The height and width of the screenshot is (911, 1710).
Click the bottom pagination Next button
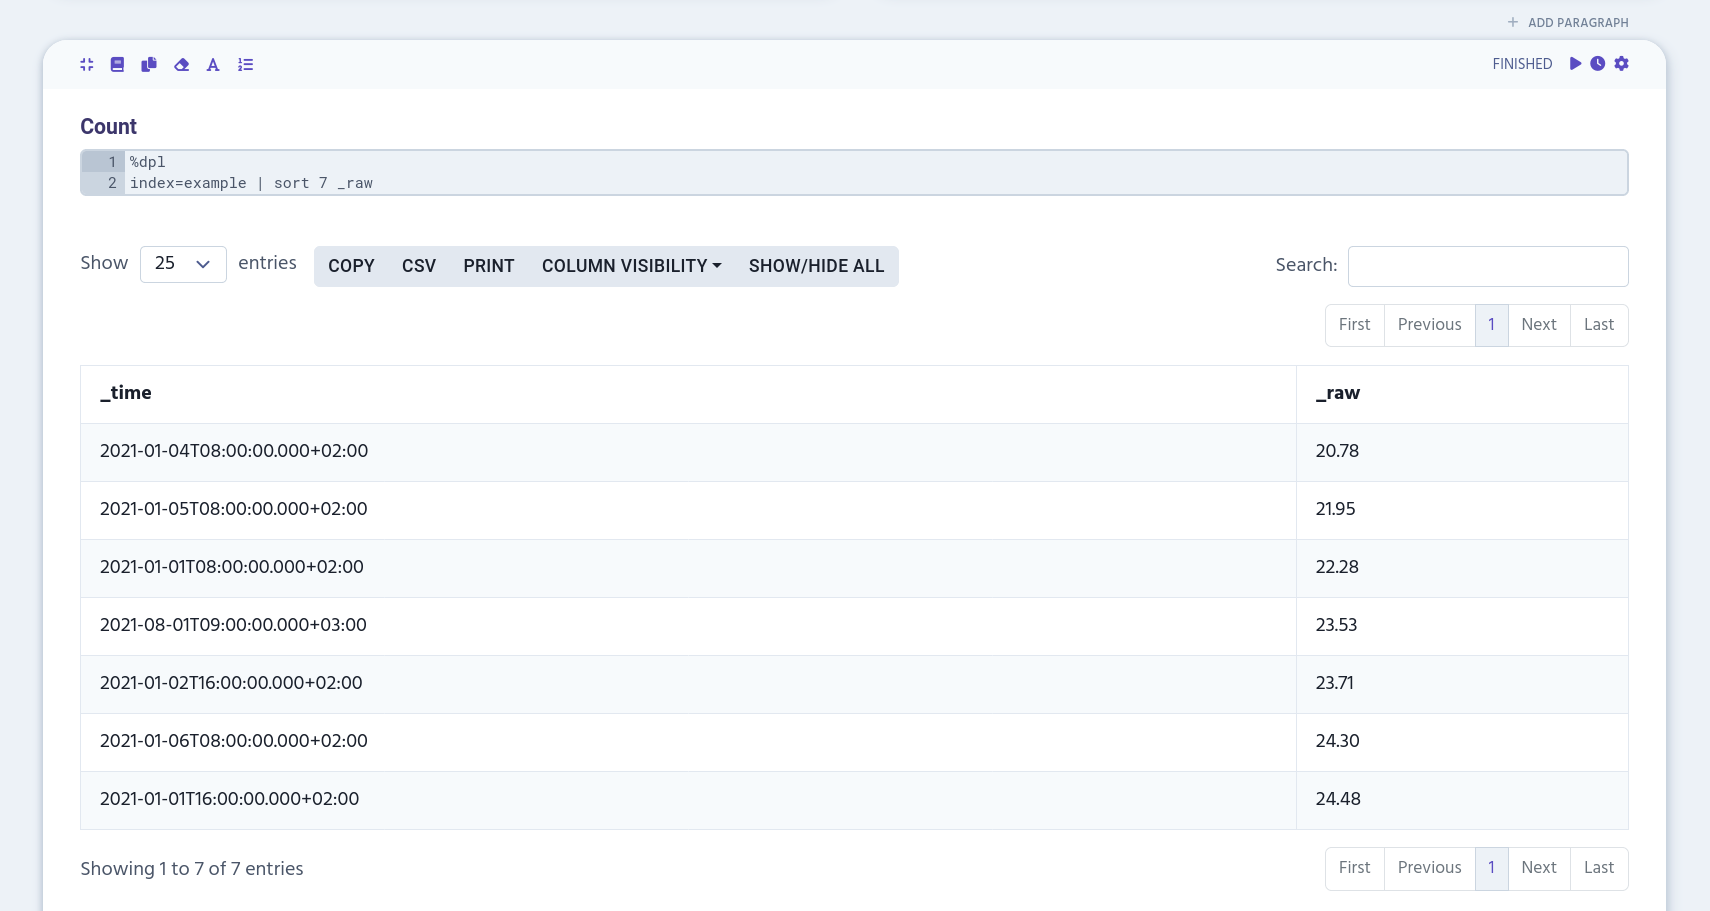[x=1539, y=868]
